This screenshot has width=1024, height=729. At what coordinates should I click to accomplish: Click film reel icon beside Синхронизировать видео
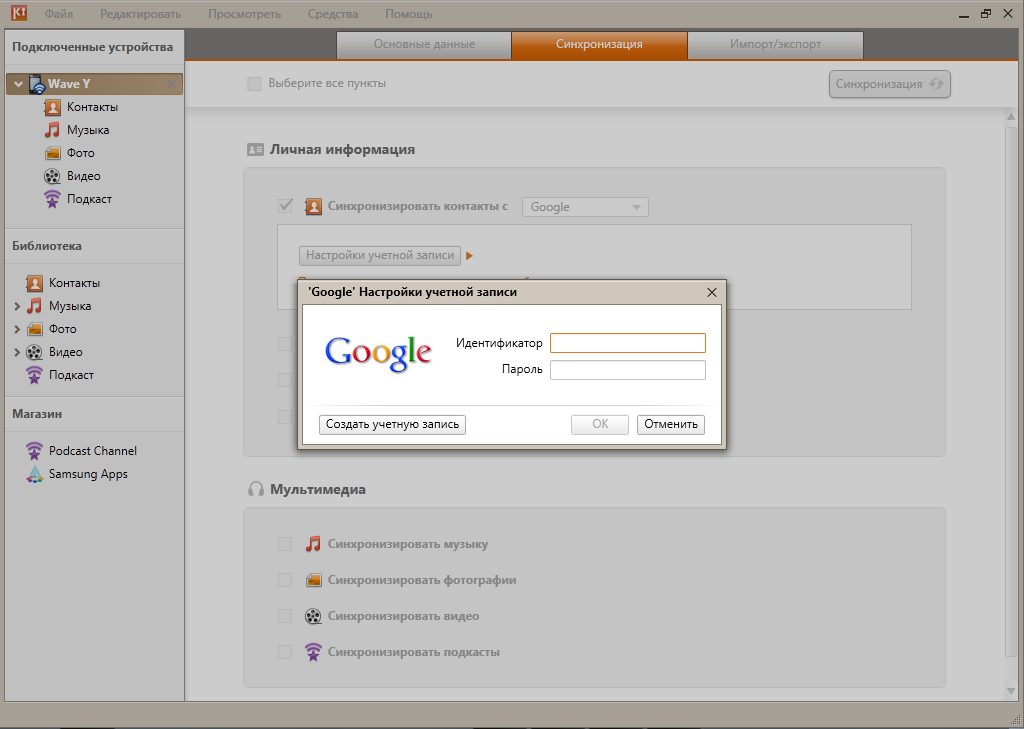(313, 615)
